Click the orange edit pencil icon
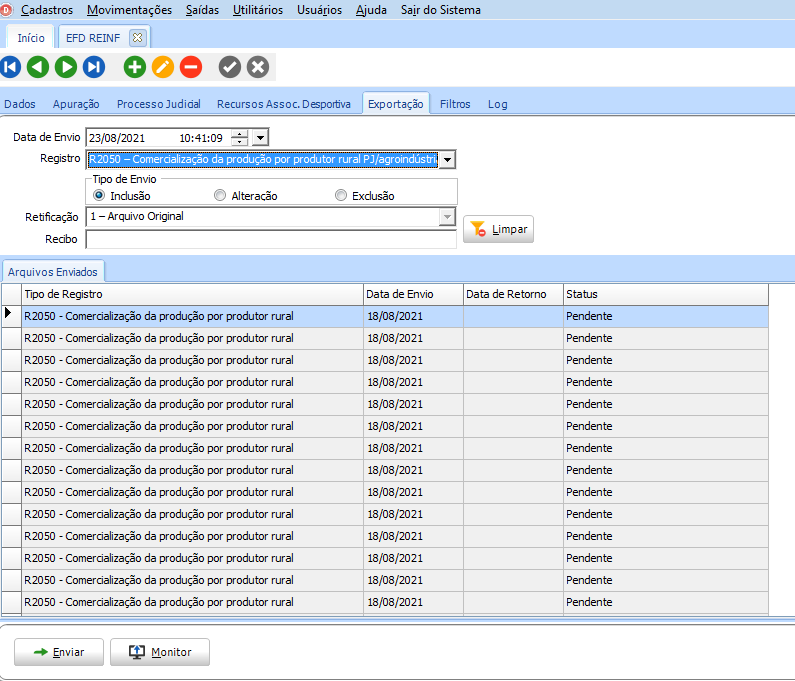 (163, 67)
